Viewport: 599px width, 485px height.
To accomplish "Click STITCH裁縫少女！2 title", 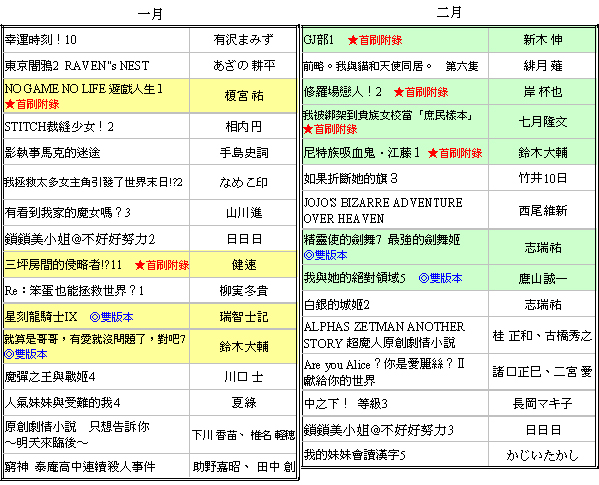I will click(59, 126).
